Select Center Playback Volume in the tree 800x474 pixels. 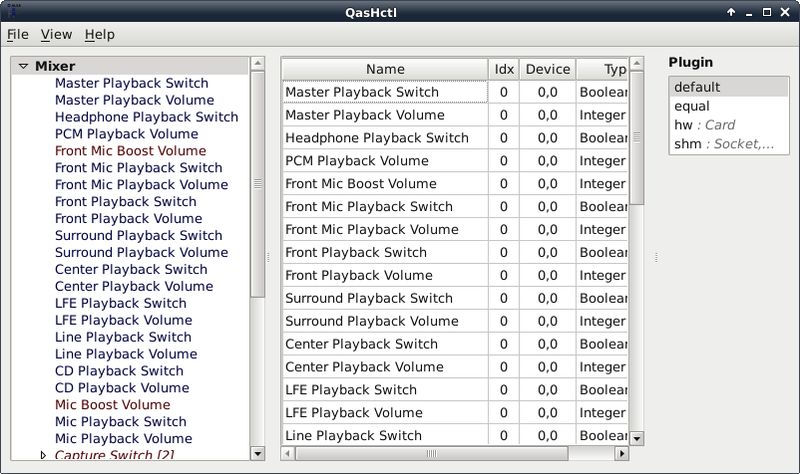[x=134, y=286]
